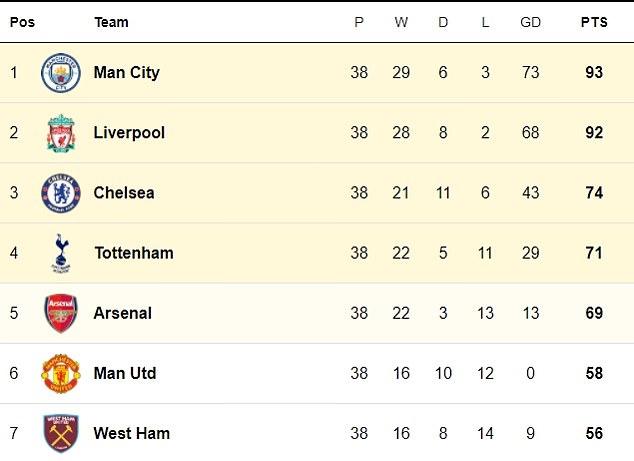Click the Pos column header
Screen dimensions: 634x461
pyautogui.click(x=22, y=22)
